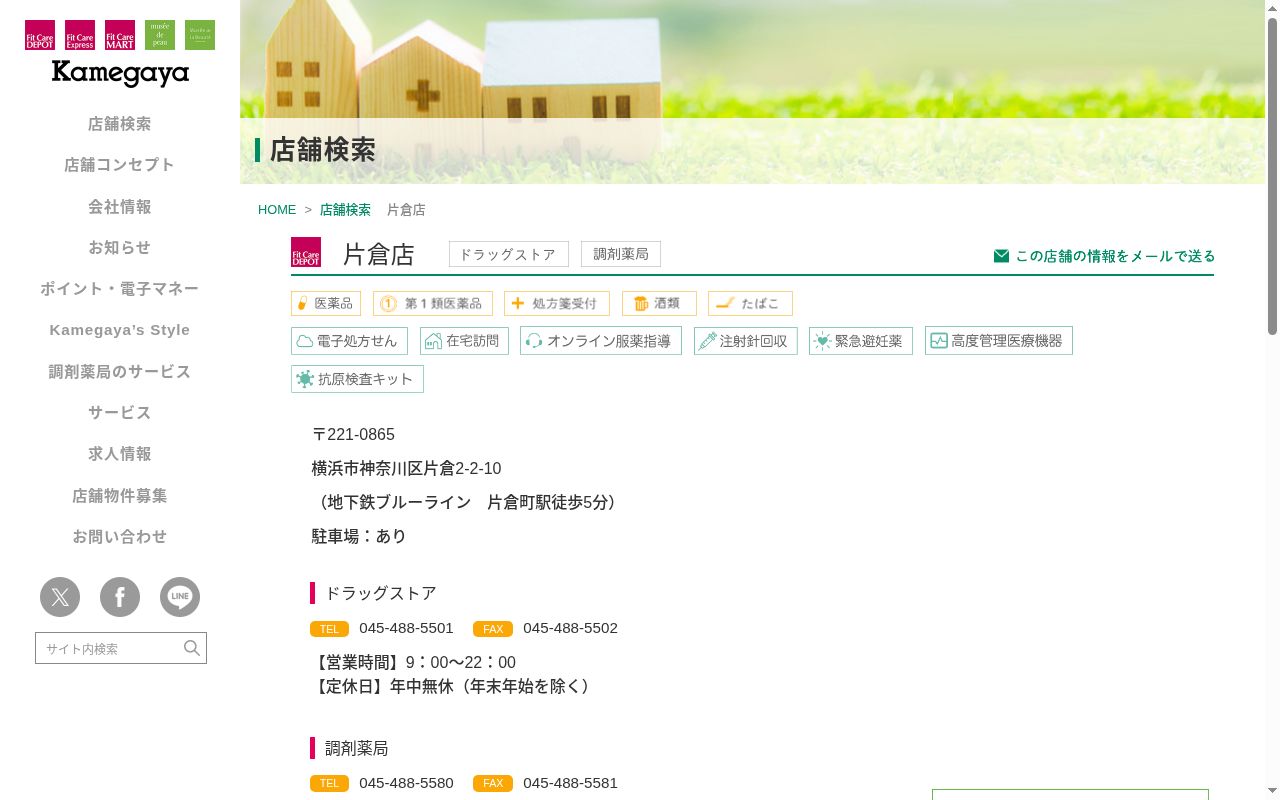
Task: Go to ポイント・電子マネー menu item
Action: click(120, 289)
